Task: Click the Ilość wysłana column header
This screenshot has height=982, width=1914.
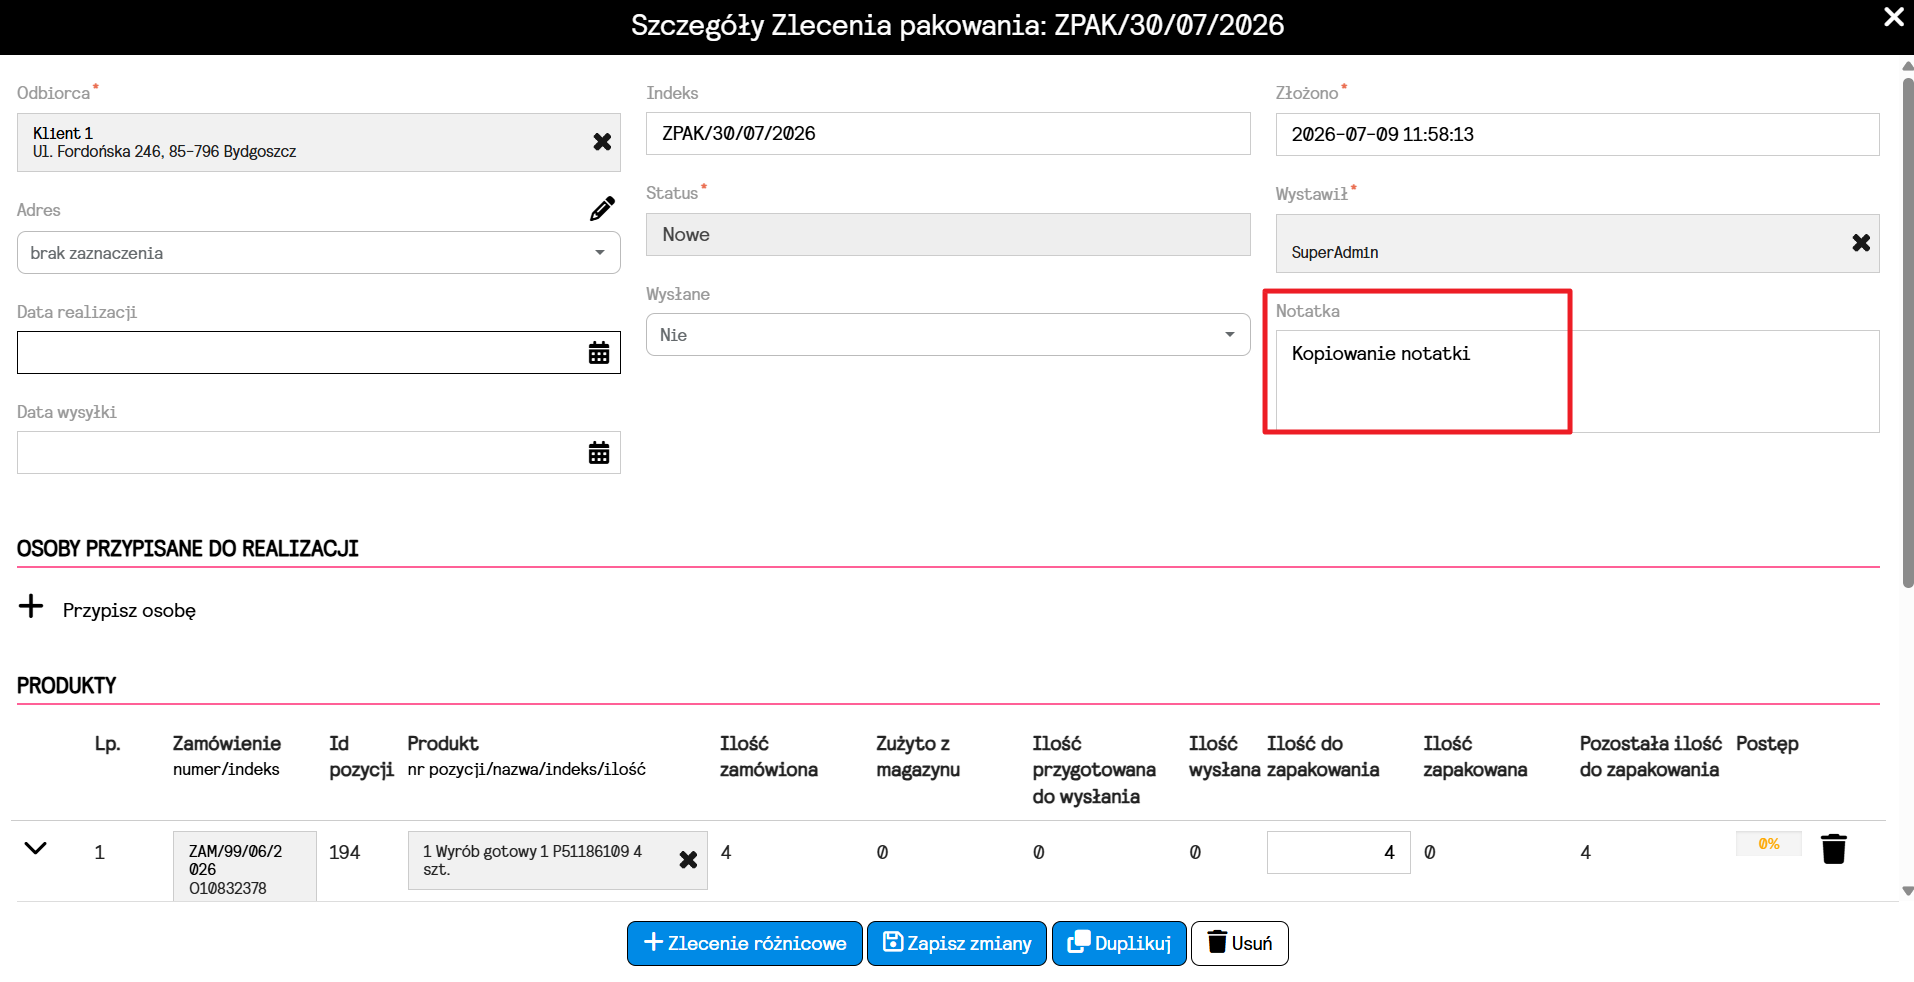Action: (1224, 756)
